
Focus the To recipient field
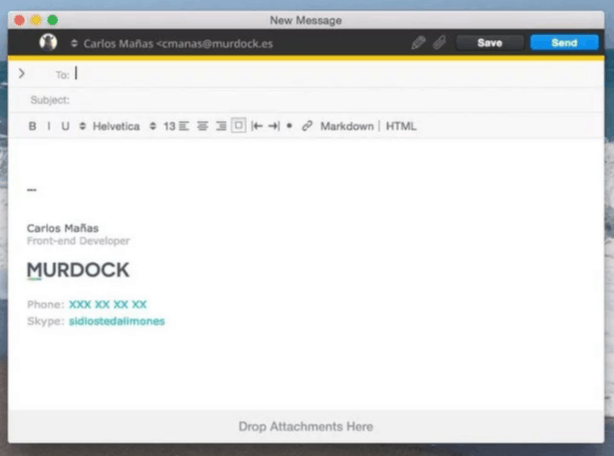(337, 74)
